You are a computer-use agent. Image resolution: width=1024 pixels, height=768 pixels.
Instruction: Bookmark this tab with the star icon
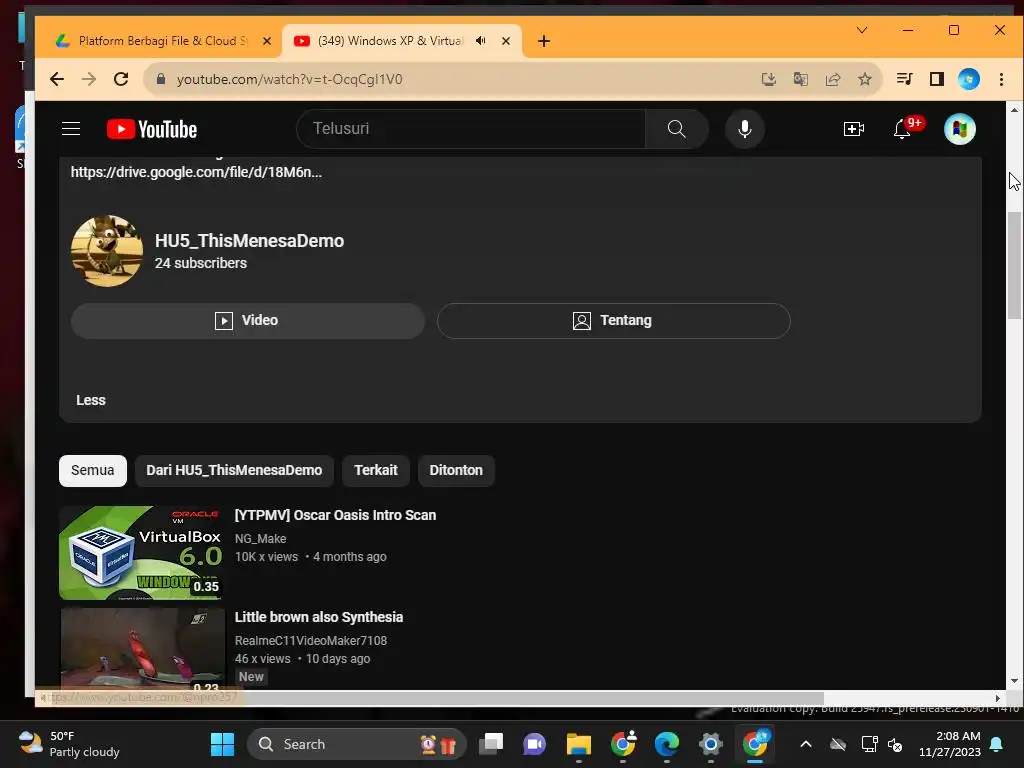(x=865, y=79)
